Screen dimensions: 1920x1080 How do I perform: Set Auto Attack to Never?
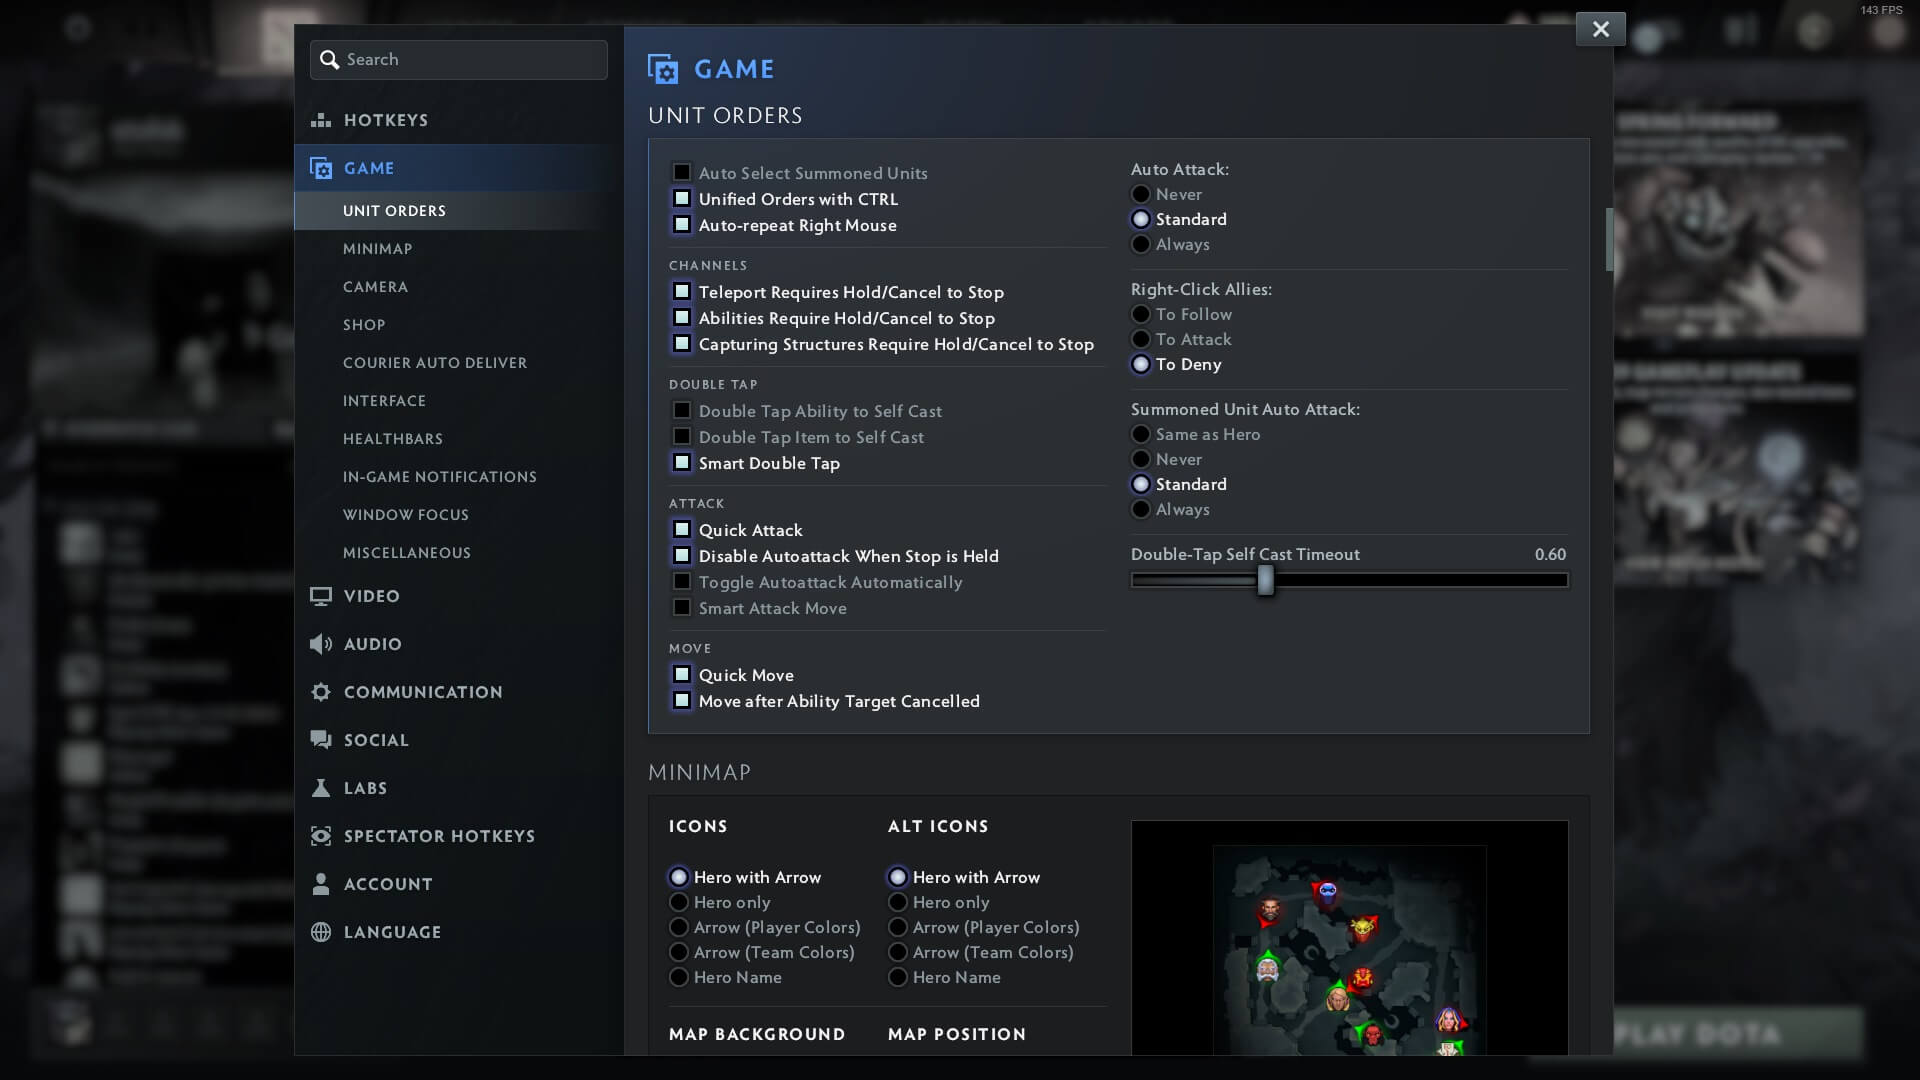coord(1141,194)
